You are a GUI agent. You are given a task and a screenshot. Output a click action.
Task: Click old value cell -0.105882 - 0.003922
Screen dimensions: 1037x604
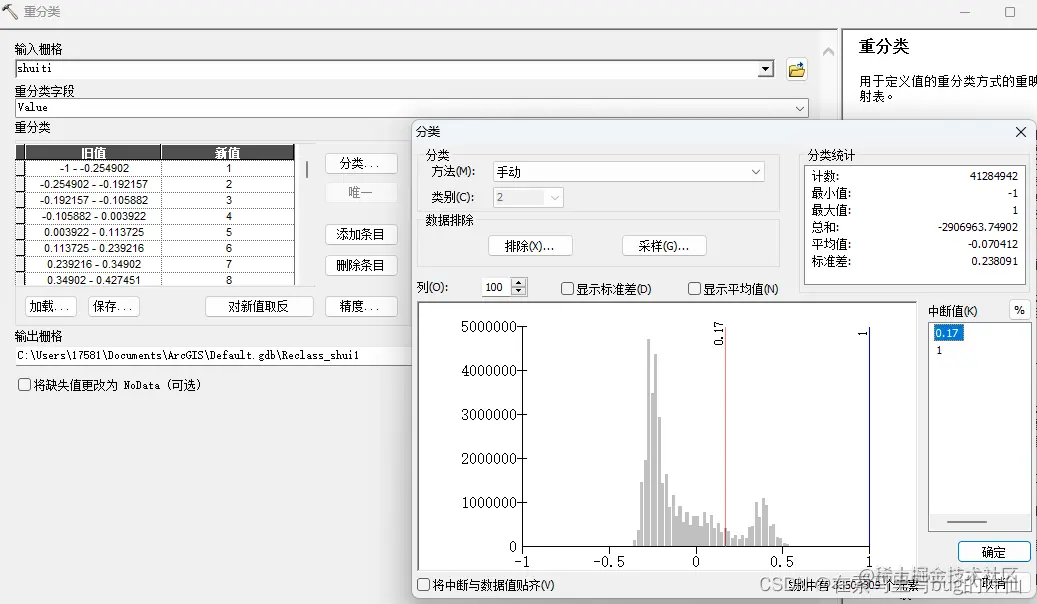93,216
